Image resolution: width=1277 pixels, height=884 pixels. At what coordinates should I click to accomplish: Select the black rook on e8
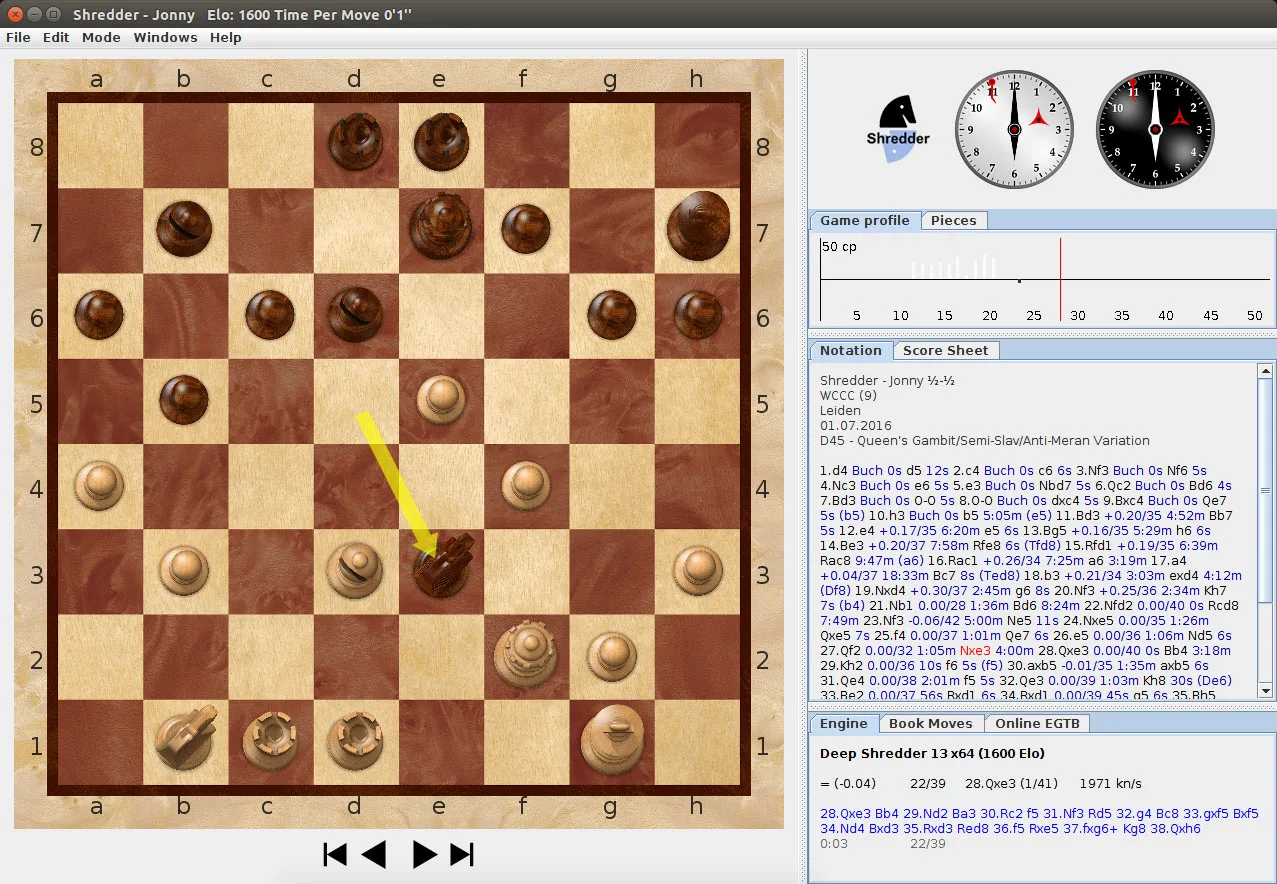click(x=441, y=142)
